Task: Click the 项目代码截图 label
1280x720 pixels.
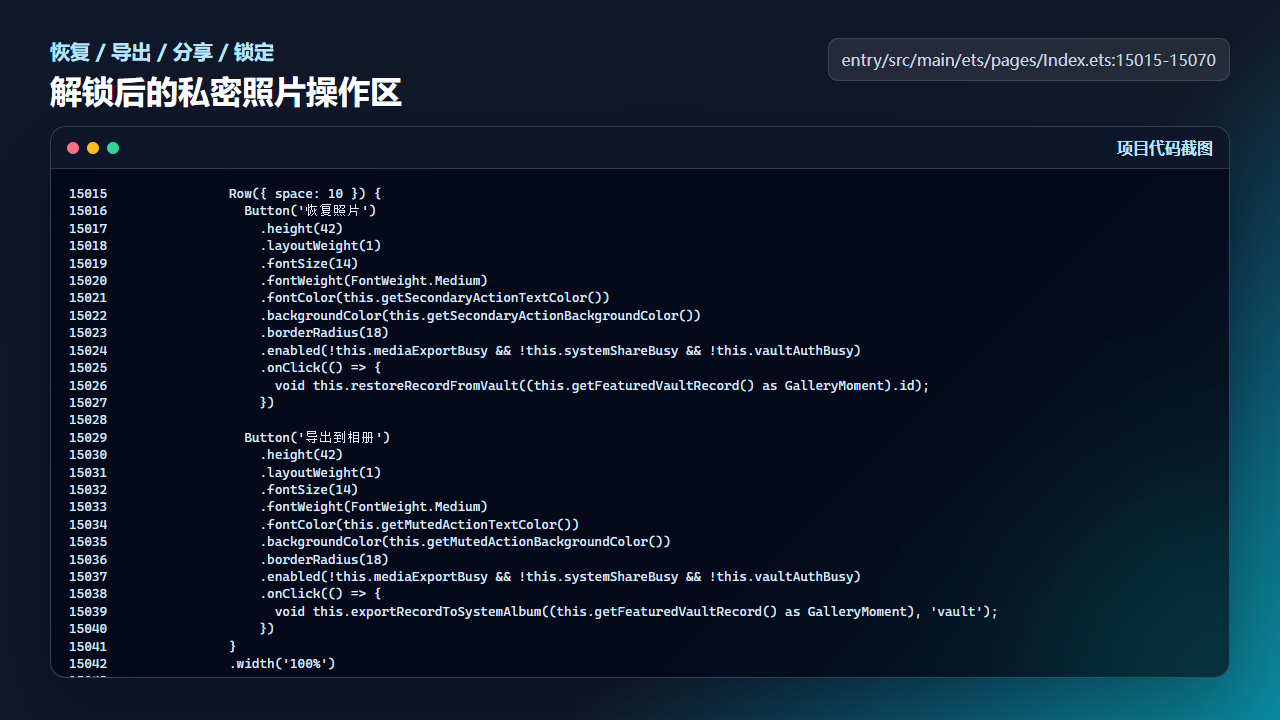Action: tap(1164, 148)
